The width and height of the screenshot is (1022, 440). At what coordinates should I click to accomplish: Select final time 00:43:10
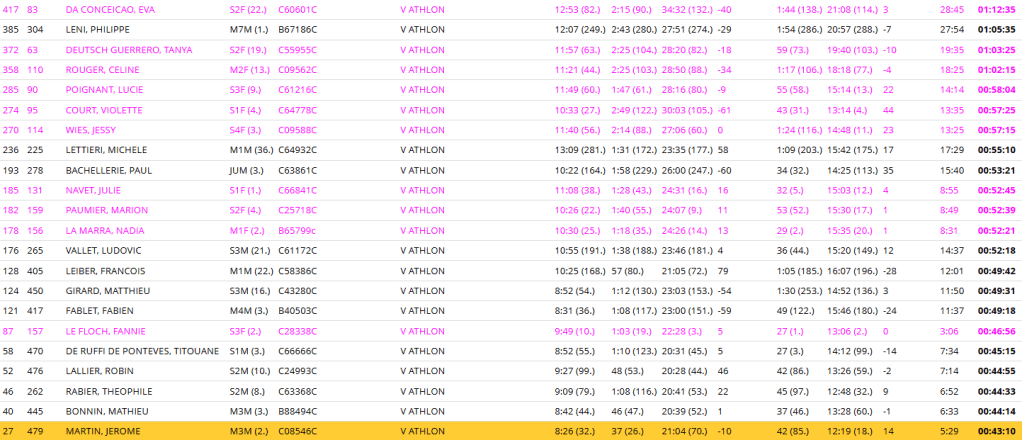[994, 431]
